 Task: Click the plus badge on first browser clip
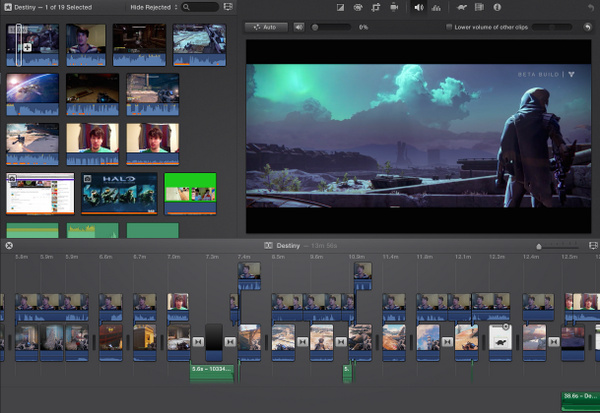[x=27, y=47]
